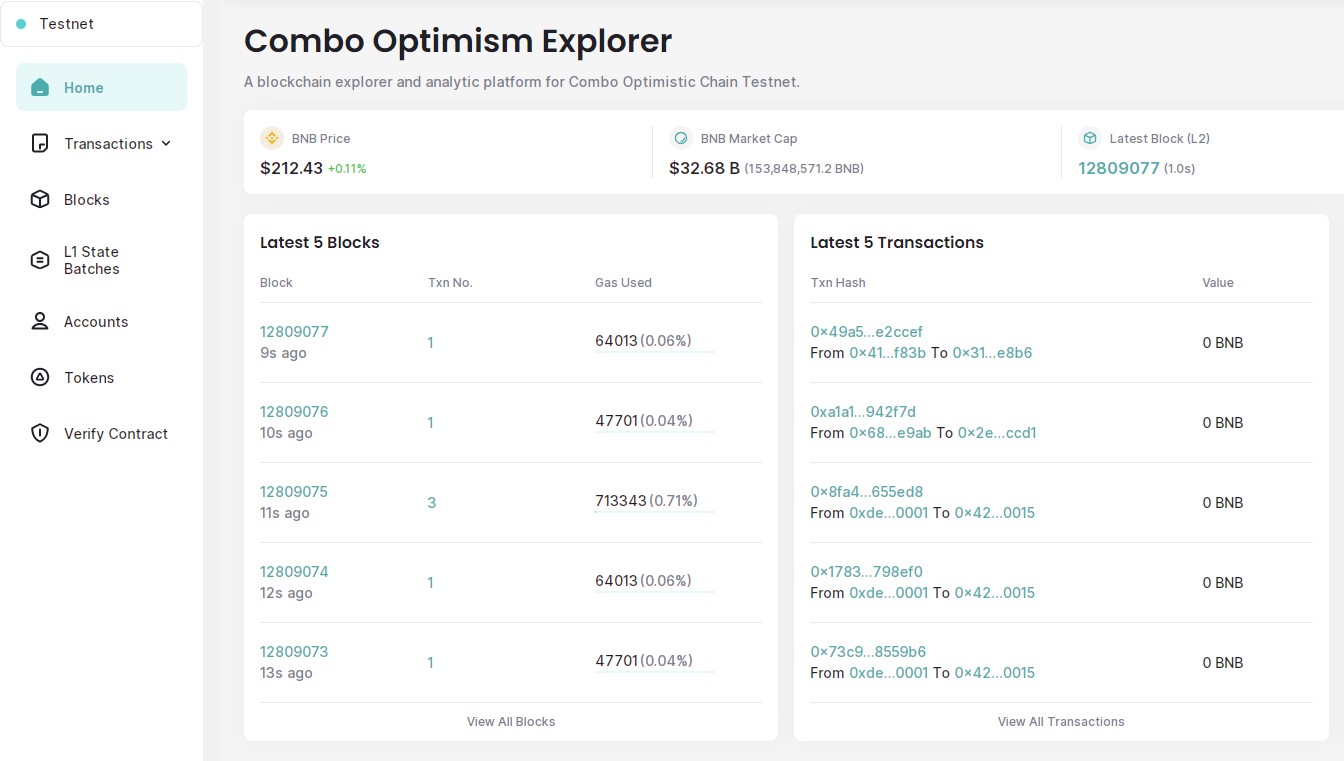The width and height of the screenshot is (1344, 761).
Task: Open block 12809077 in Latest Blocks list
Action: tap(294, 332)
